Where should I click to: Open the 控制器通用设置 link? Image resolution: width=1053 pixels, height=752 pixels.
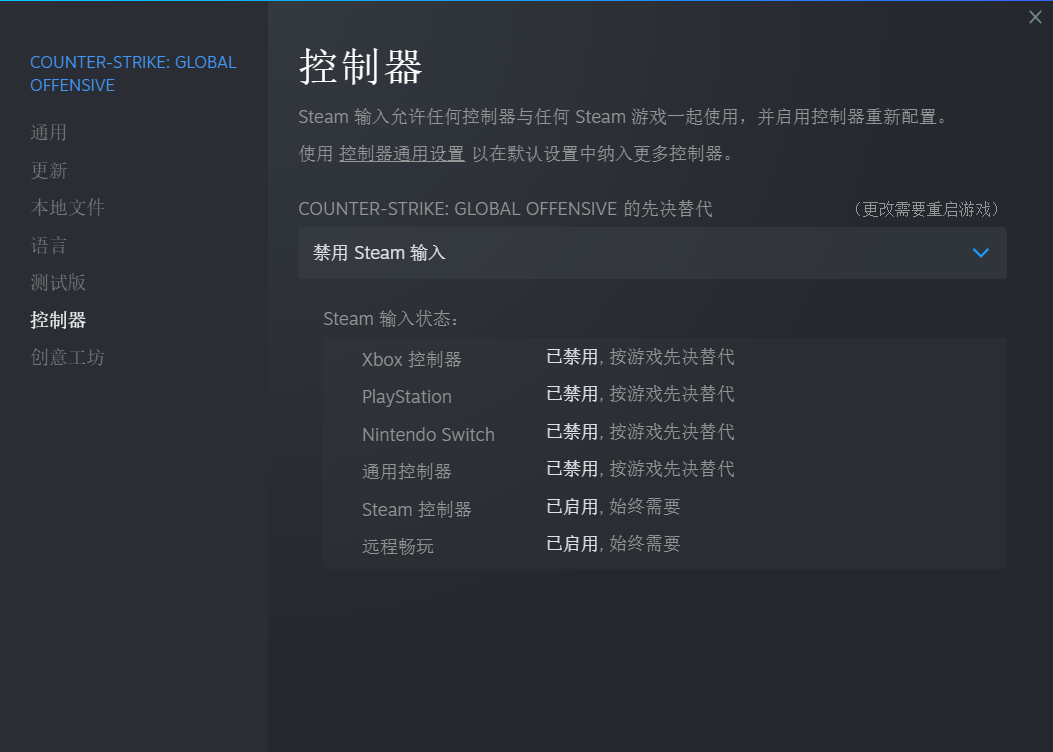pos(402,154)
